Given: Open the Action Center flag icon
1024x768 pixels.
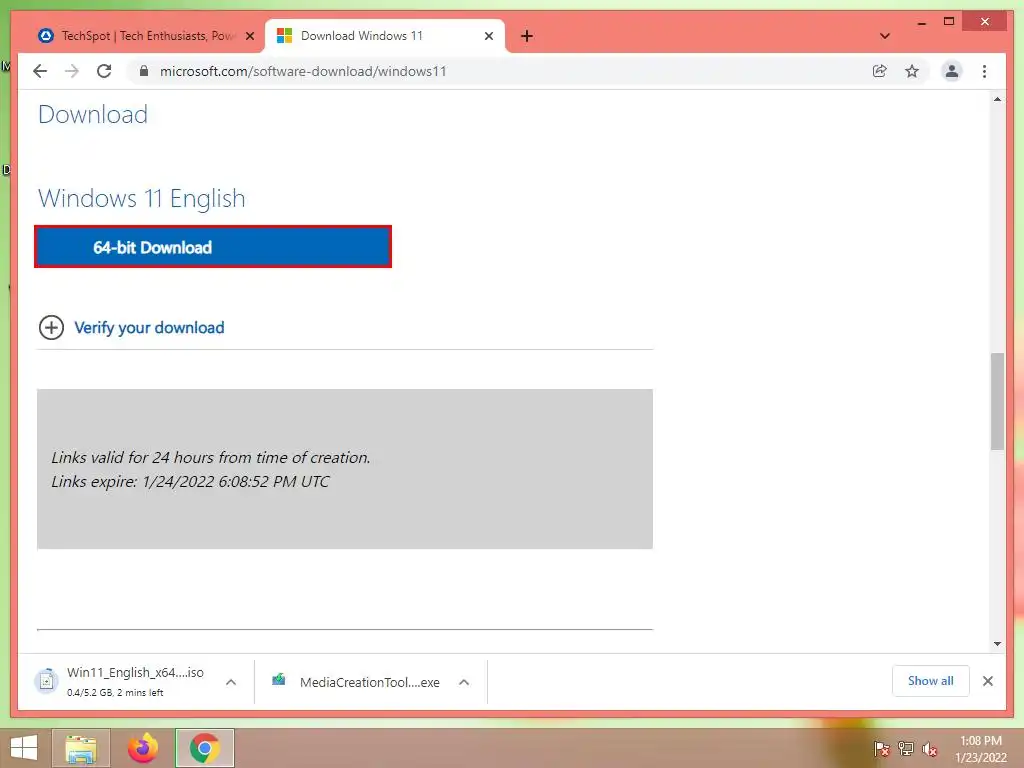Looking at the screenshot, I should [x=881, y=749].
